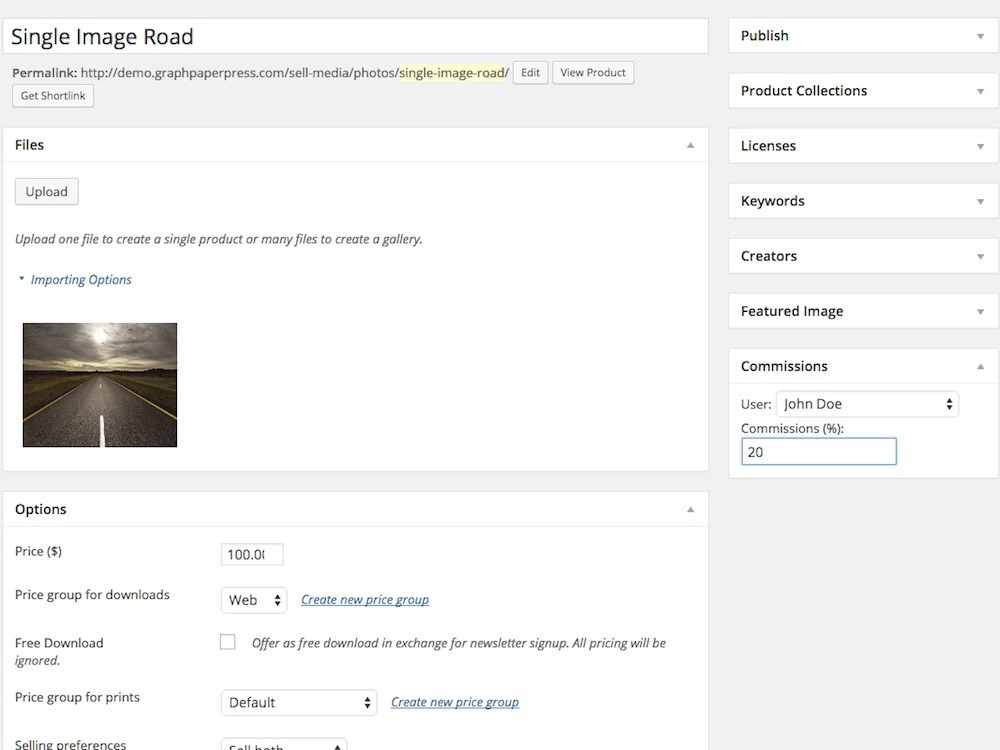Click the road image thumbnail
1000x750 pixels.
(x=100, y=385)
